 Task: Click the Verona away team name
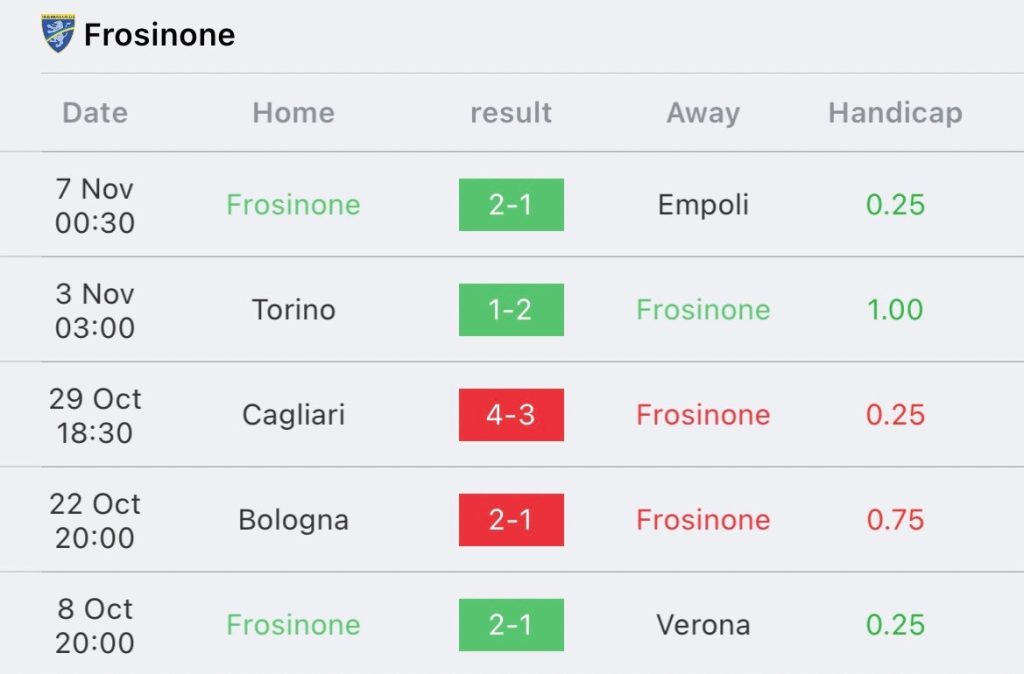pos(703,625)
